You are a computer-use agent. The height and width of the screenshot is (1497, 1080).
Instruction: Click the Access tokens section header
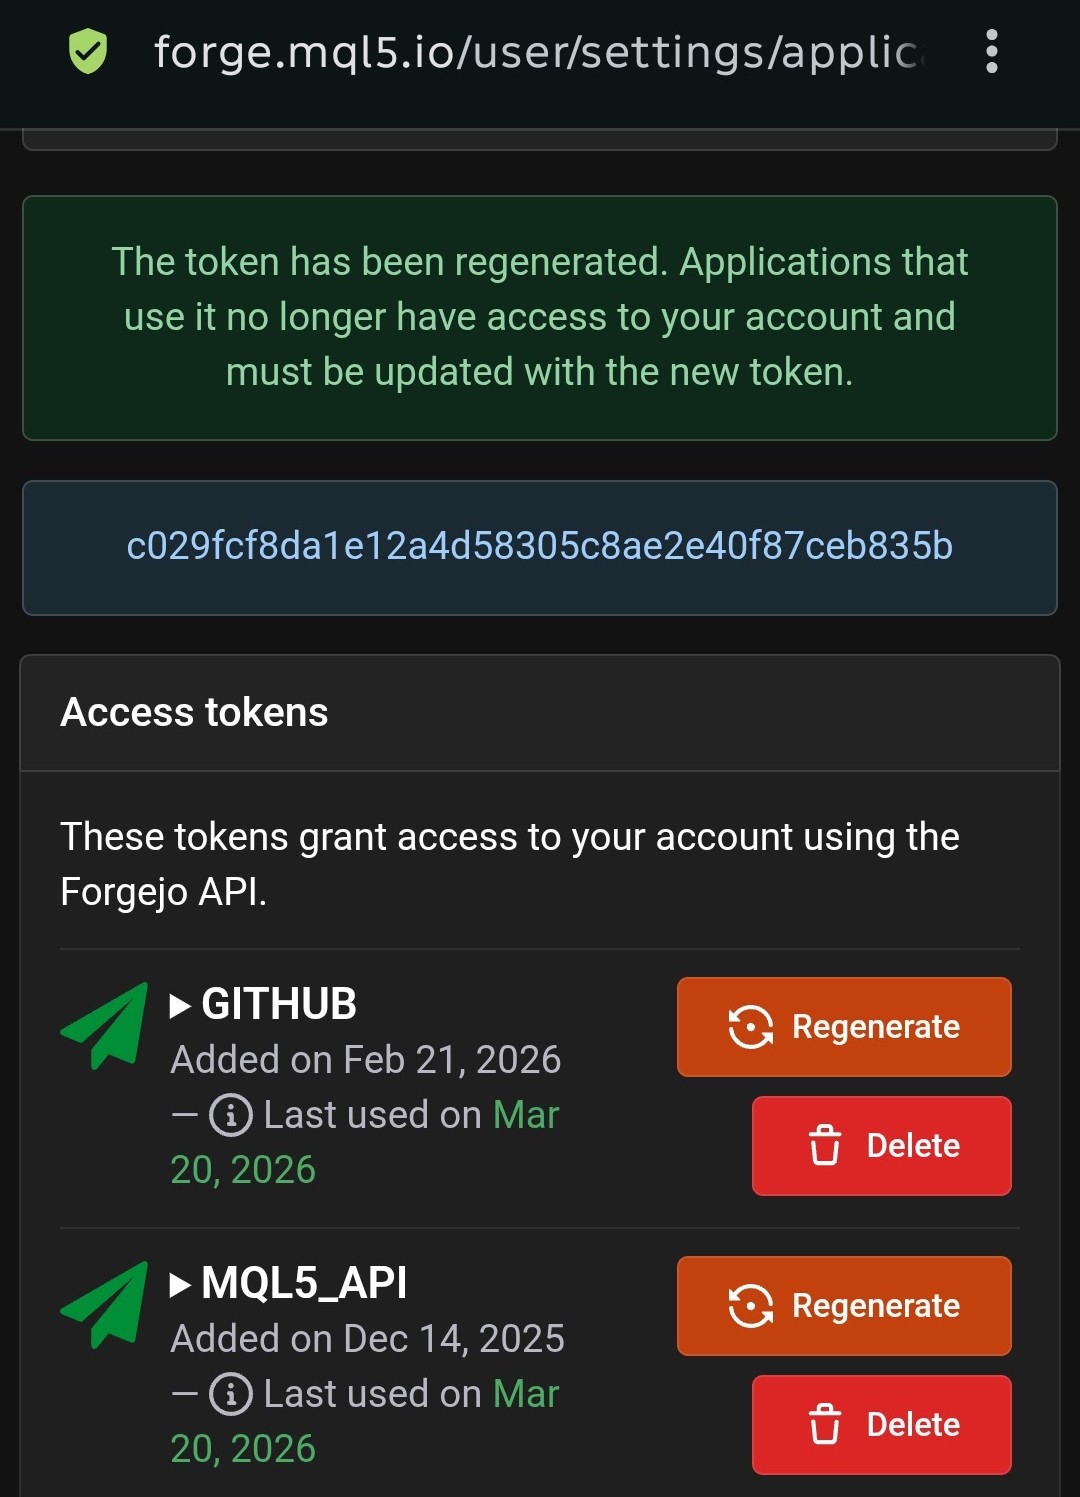[194, 713]
